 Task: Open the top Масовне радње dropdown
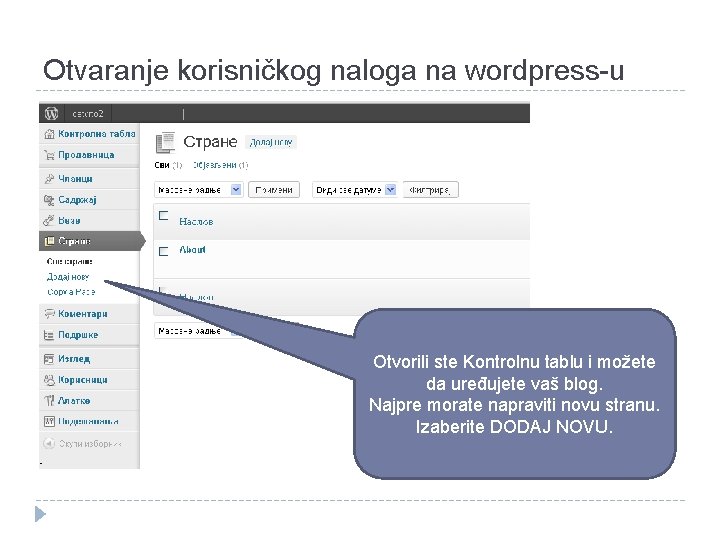pos(198,190)
